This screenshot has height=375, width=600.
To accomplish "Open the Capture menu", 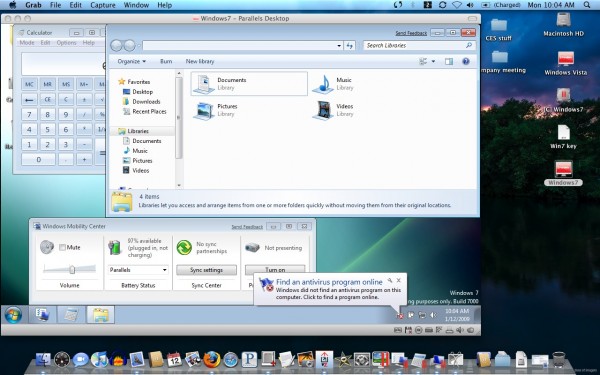I will [x=103, y=5].
